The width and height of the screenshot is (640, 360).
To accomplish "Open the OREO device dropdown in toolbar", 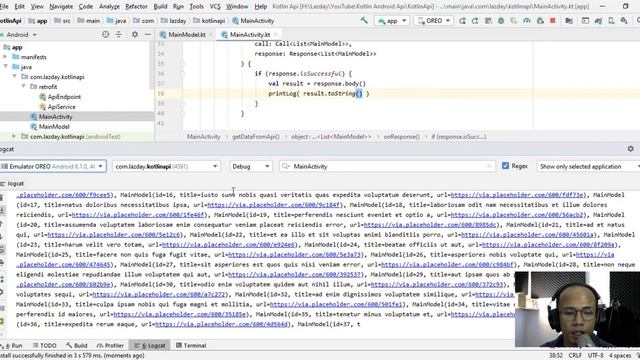I will (434, 20).
